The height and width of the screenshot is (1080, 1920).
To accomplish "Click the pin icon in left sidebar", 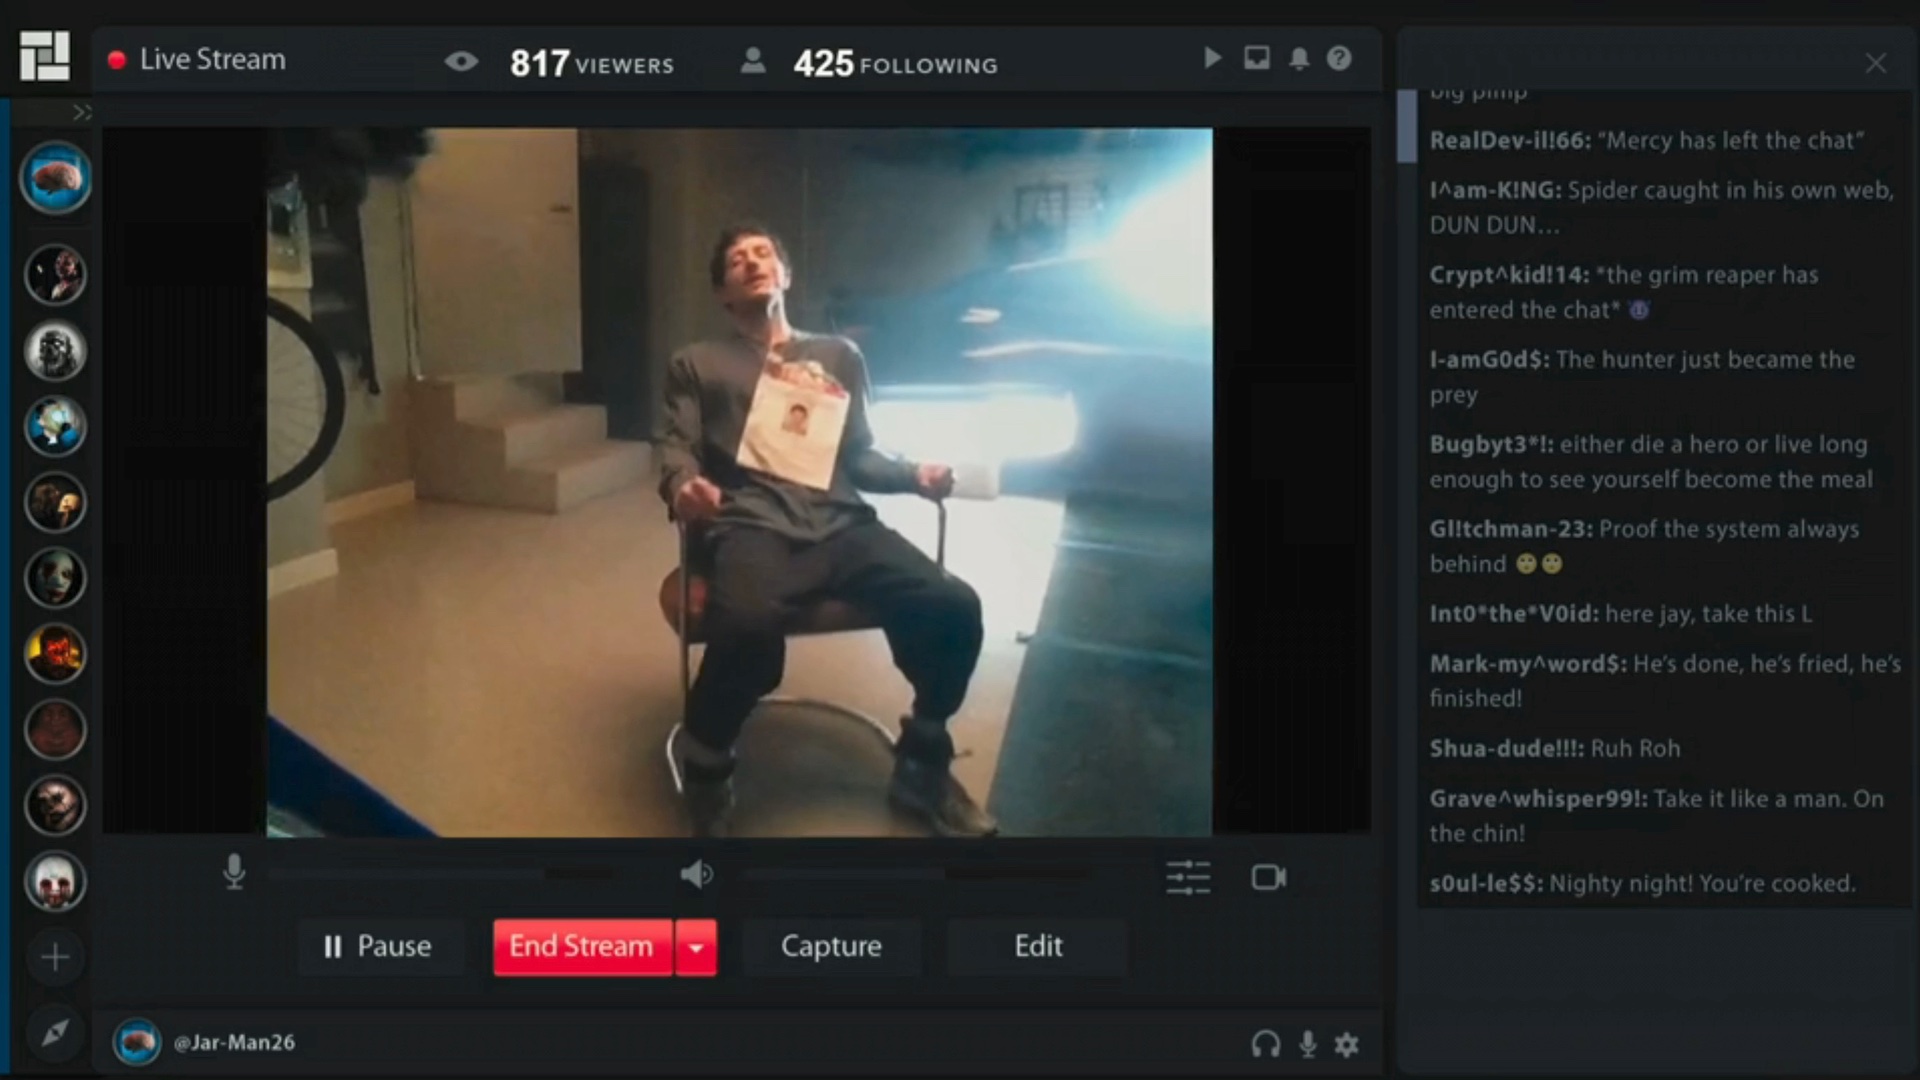I will [55, 1033].
